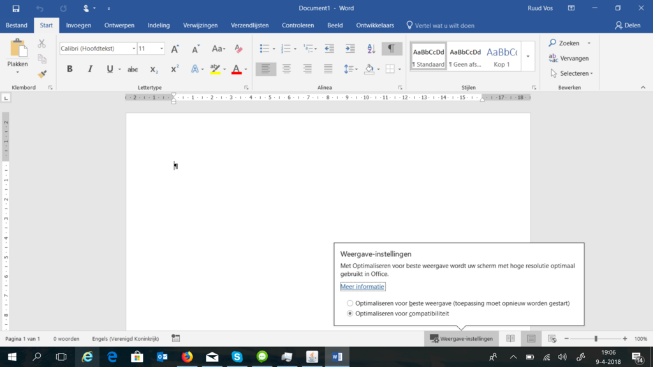Open Firefox from the taskbar
The height and width of the screenshot is (367, 653).
coord(187,357)
